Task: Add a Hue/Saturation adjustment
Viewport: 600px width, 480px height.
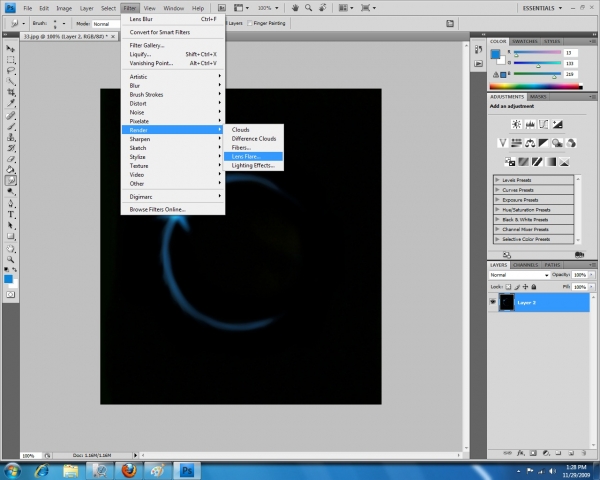Action: [516, 143]
